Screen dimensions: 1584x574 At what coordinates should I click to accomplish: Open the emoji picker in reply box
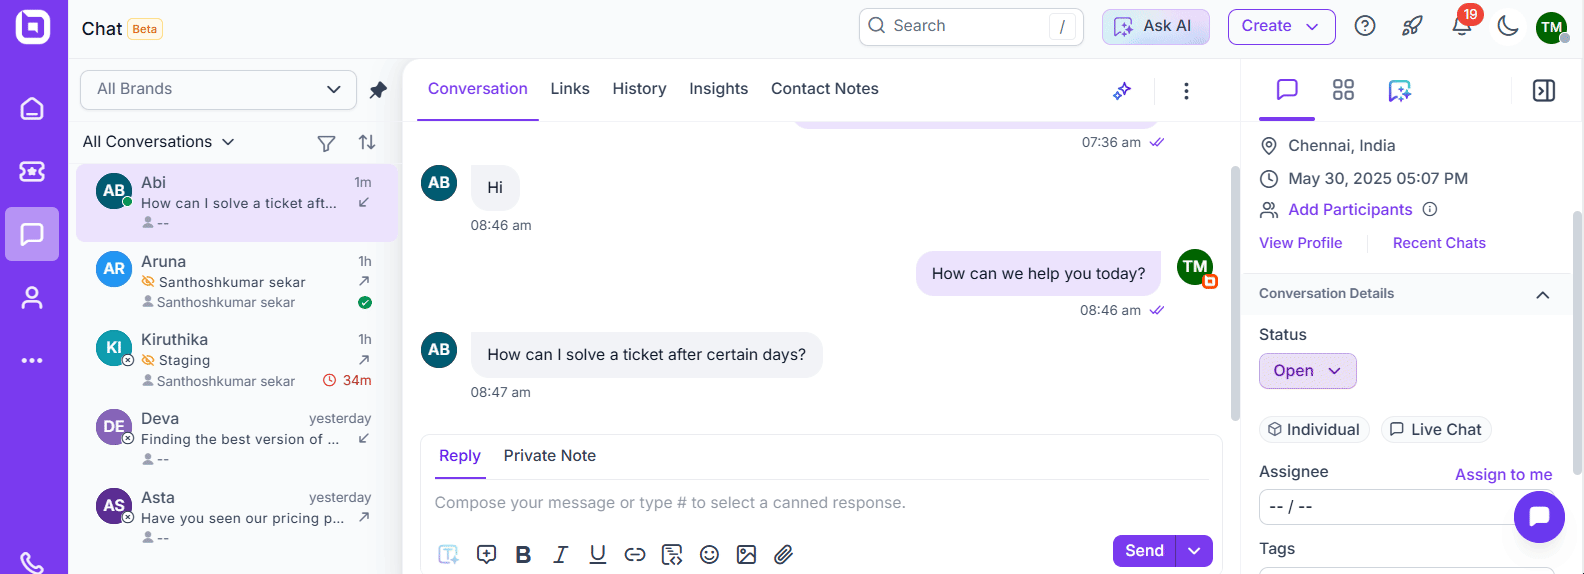(709, 554)
